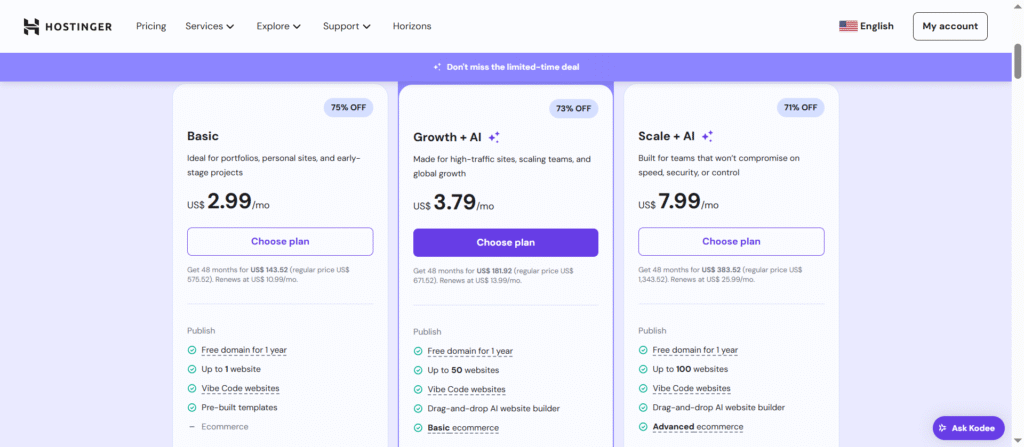Click the Growth plan Vibe Code checkmark
Screen dimensions: 1024x447
(x=418, y=389)
